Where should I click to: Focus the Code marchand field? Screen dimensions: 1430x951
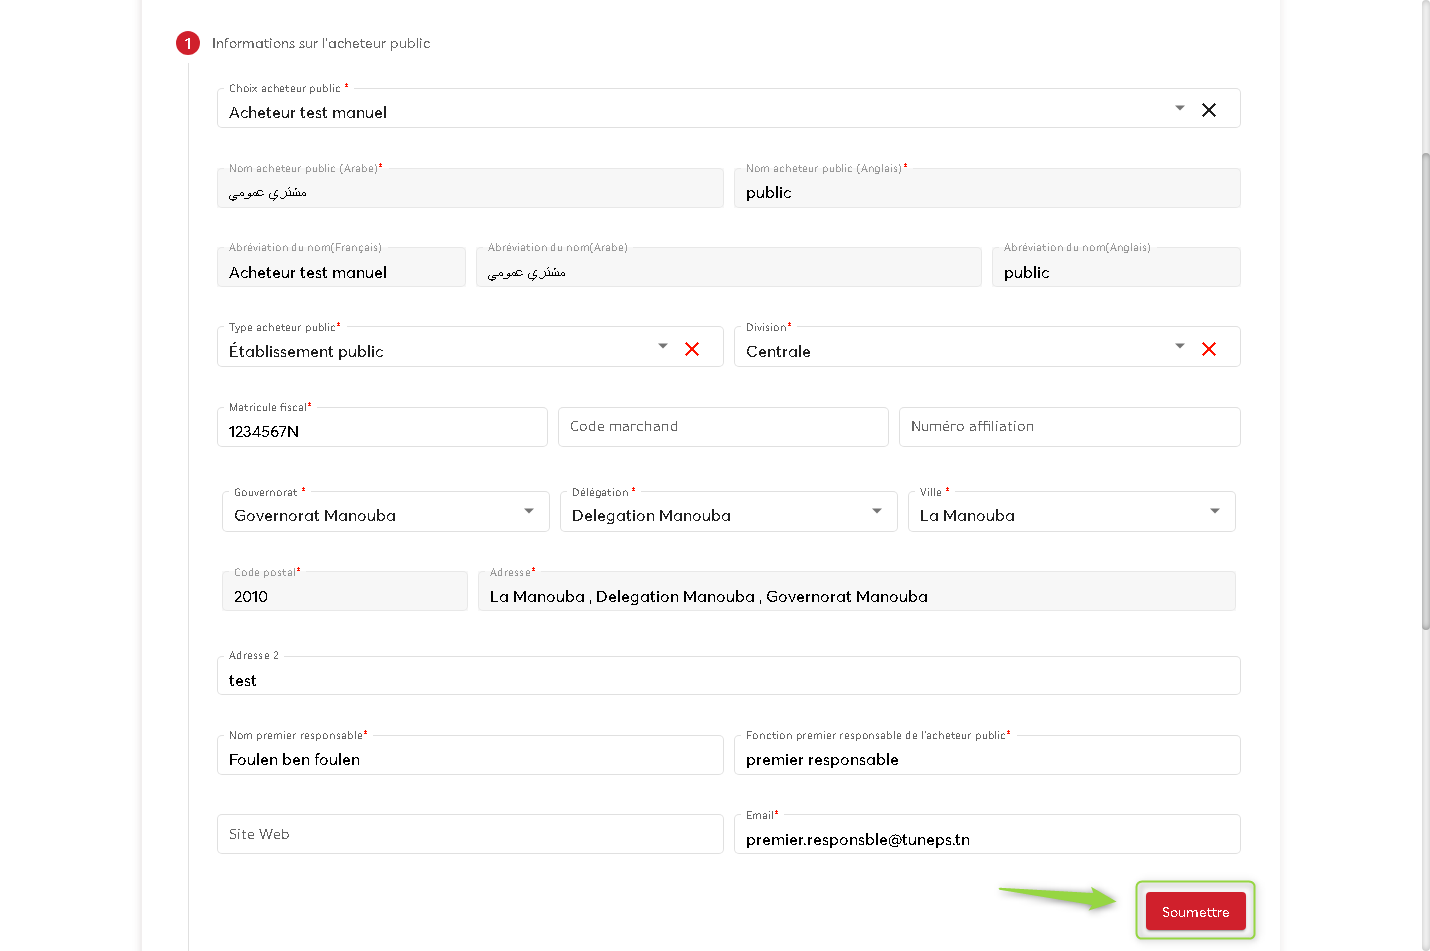(x=722, y=427)
